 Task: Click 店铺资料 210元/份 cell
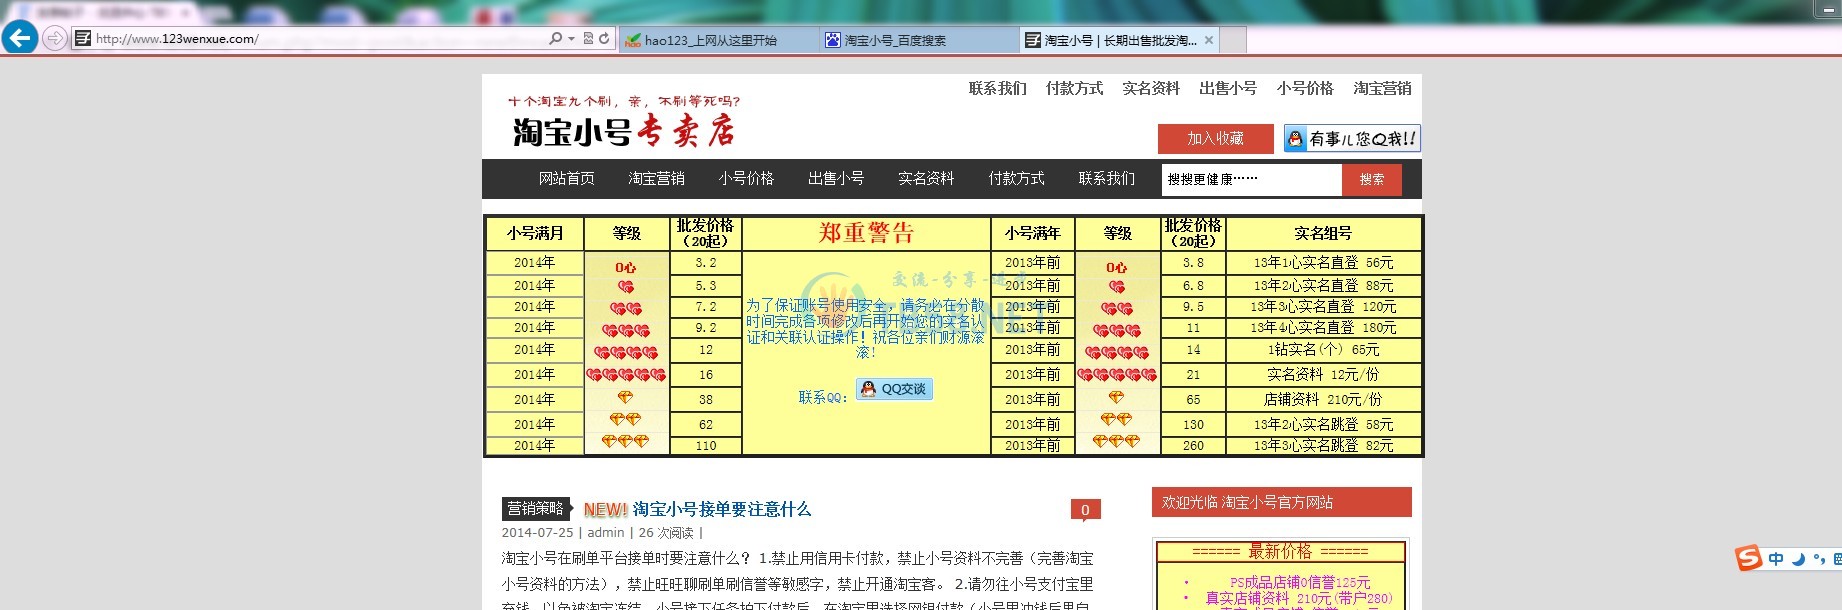[1323, 399]
